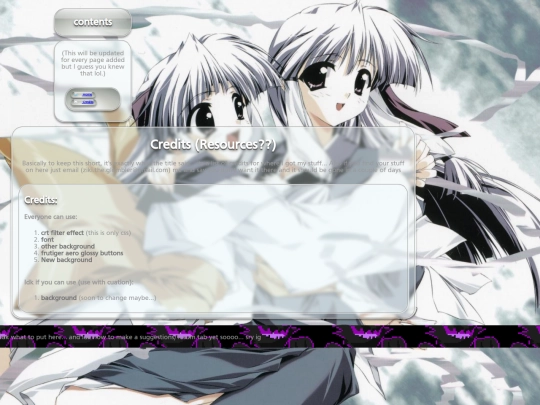Screen dimensions: 540x405
Task: Click the scrolling 'idk what to put here' banner text
Action: (131, 337)
